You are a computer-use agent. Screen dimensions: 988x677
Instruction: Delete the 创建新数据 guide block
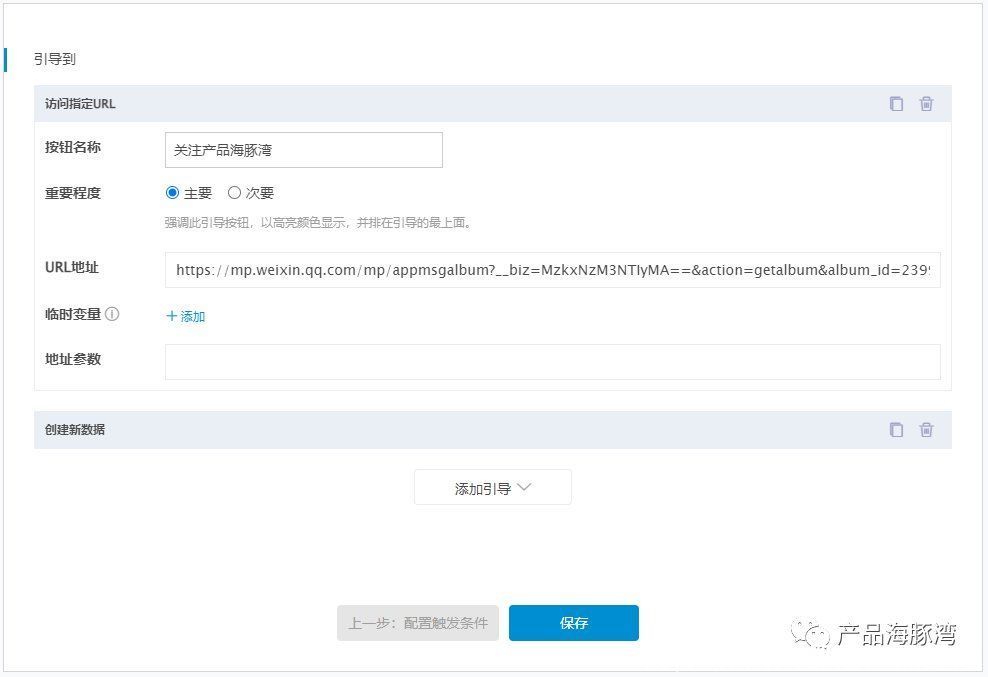point(926,430)
